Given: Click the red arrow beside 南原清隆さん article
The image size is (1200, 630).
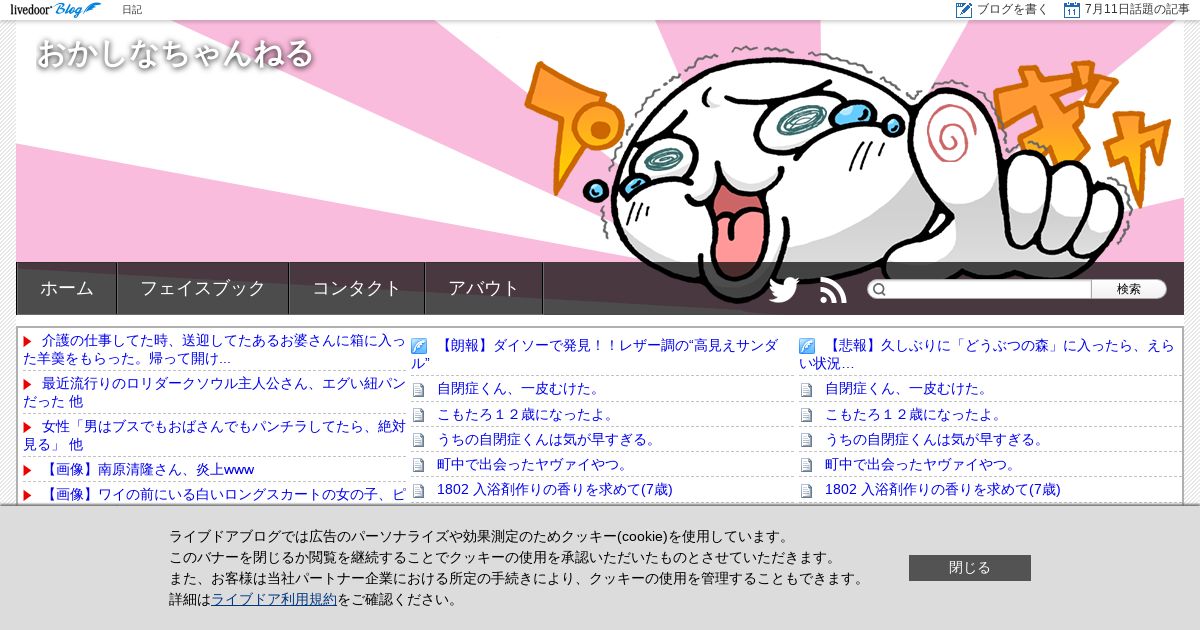Looking at the screenshot, I should tap(28, 470).
